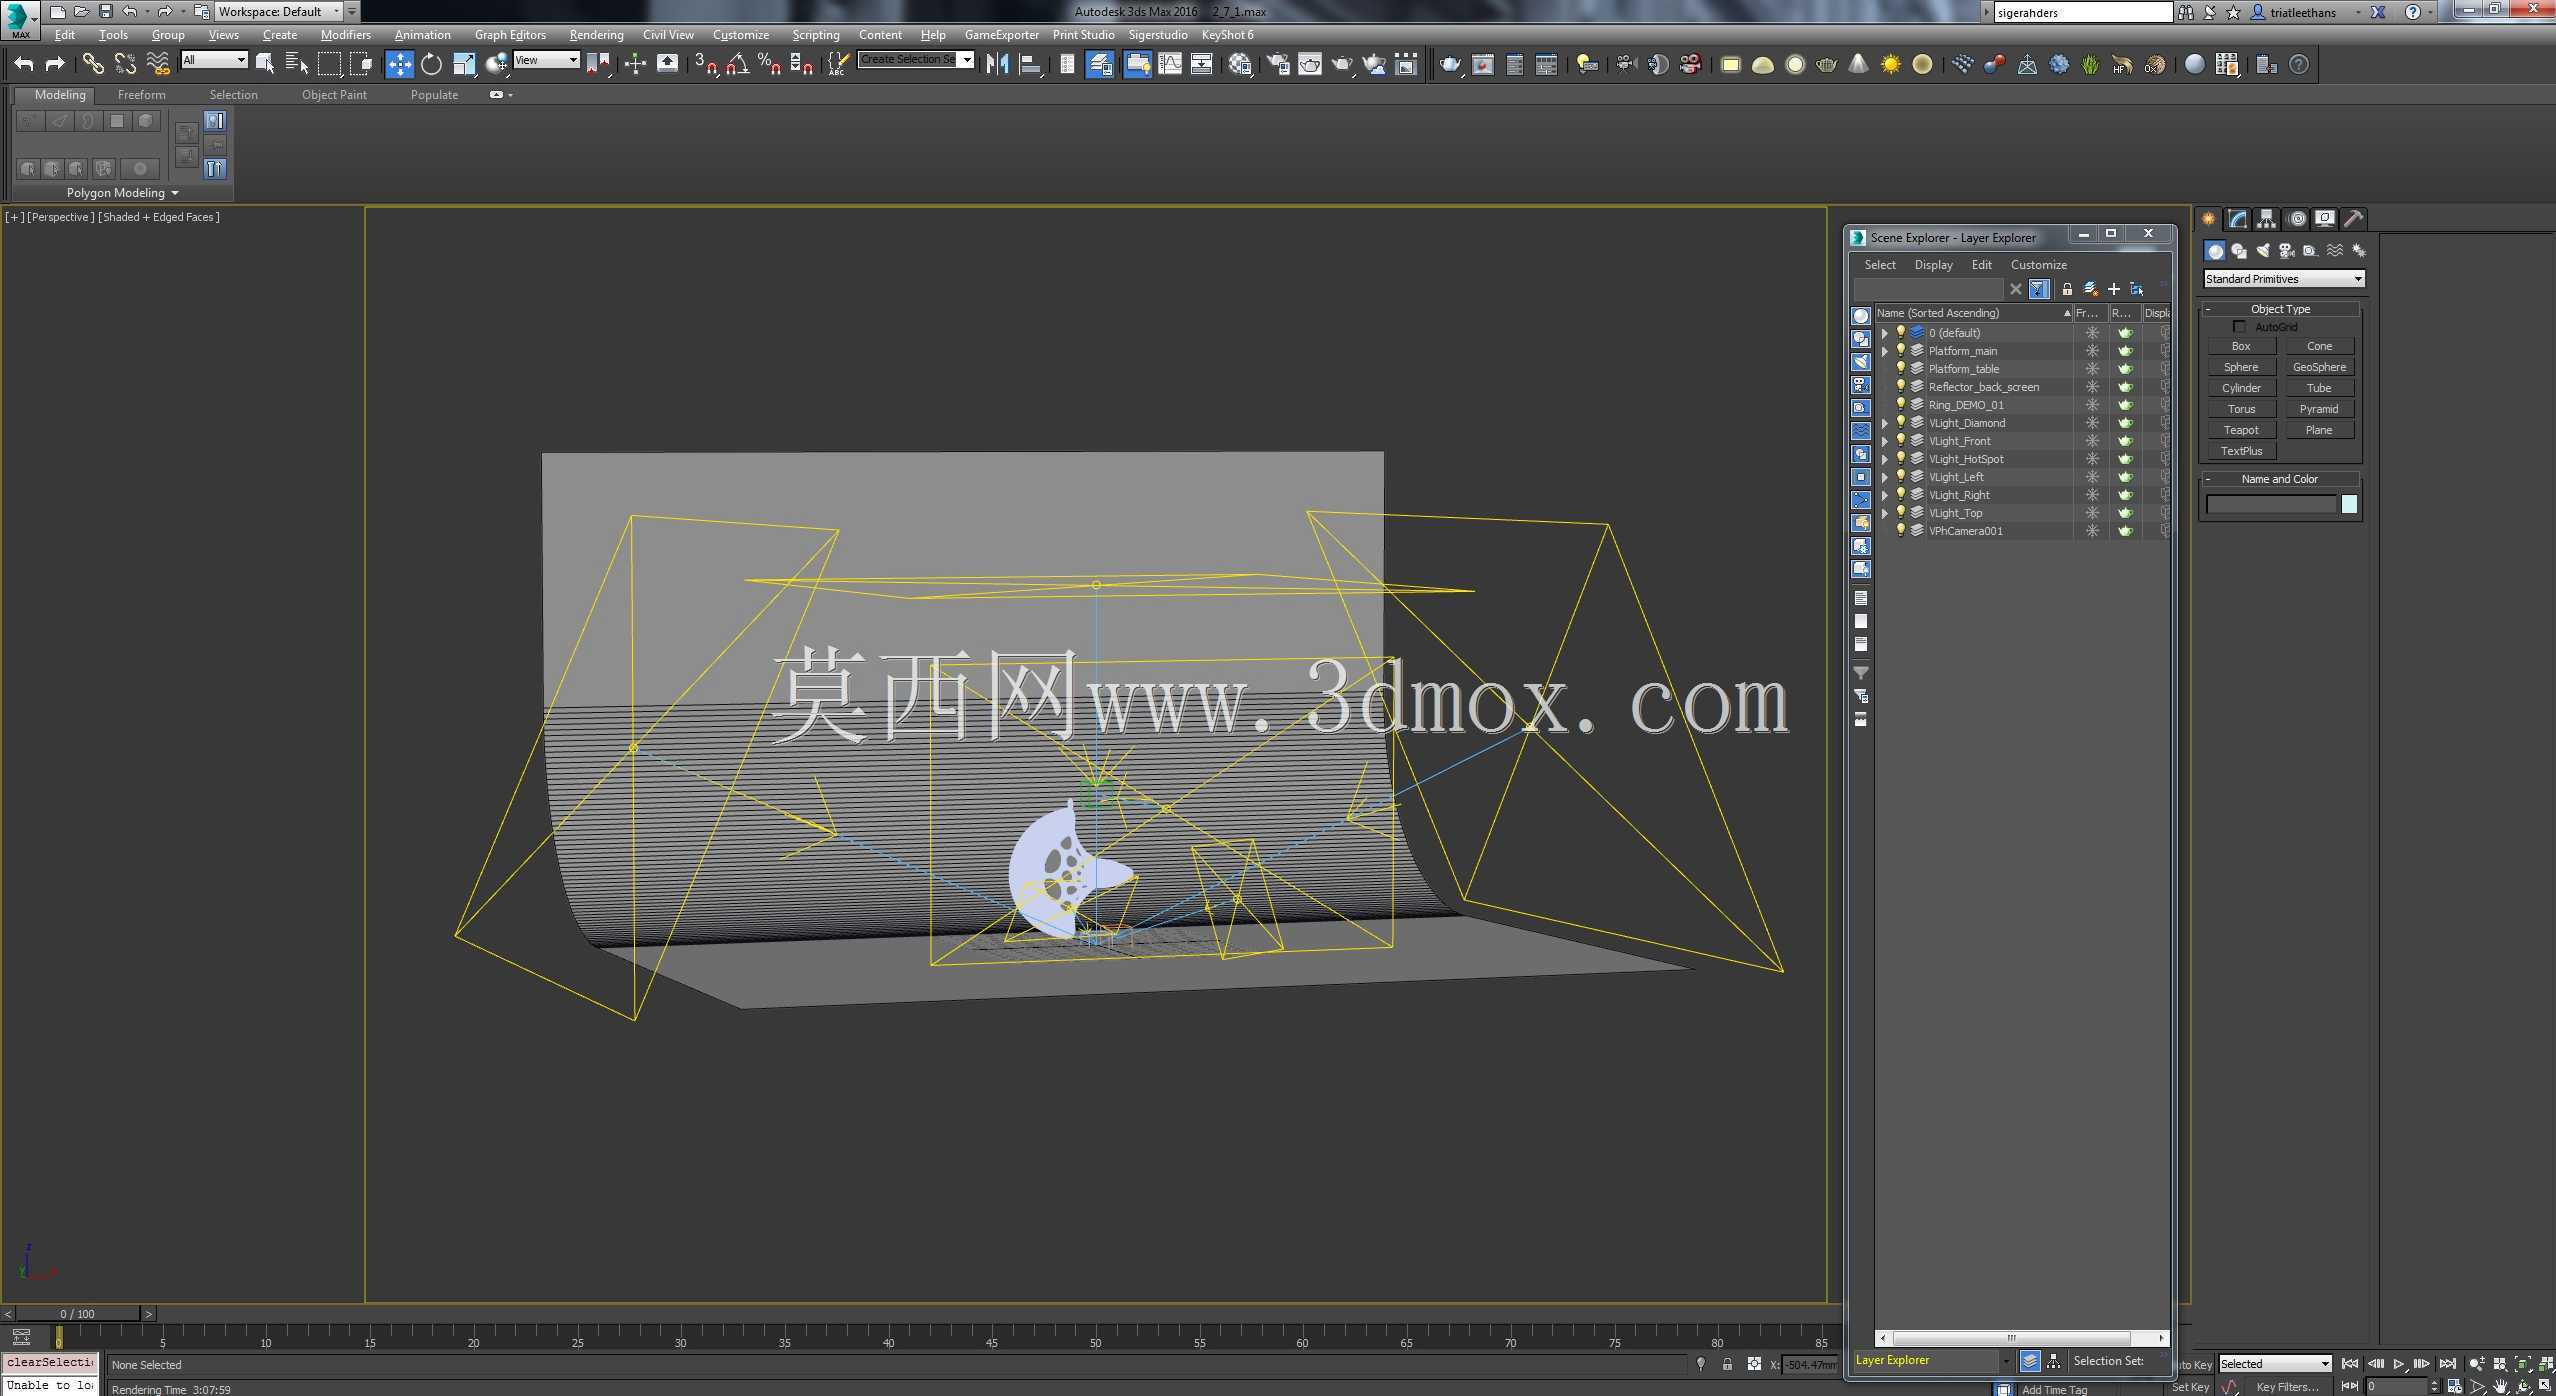2556x1396 pixels.
Task: Open the Rendering menu
Action: click(x=596, y=35)
